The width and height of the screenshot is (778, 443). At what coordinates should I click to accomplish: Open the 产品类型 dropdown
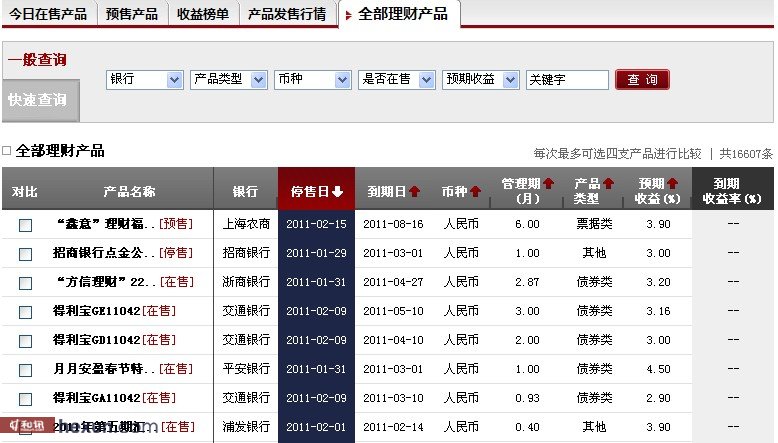point(229,79)
